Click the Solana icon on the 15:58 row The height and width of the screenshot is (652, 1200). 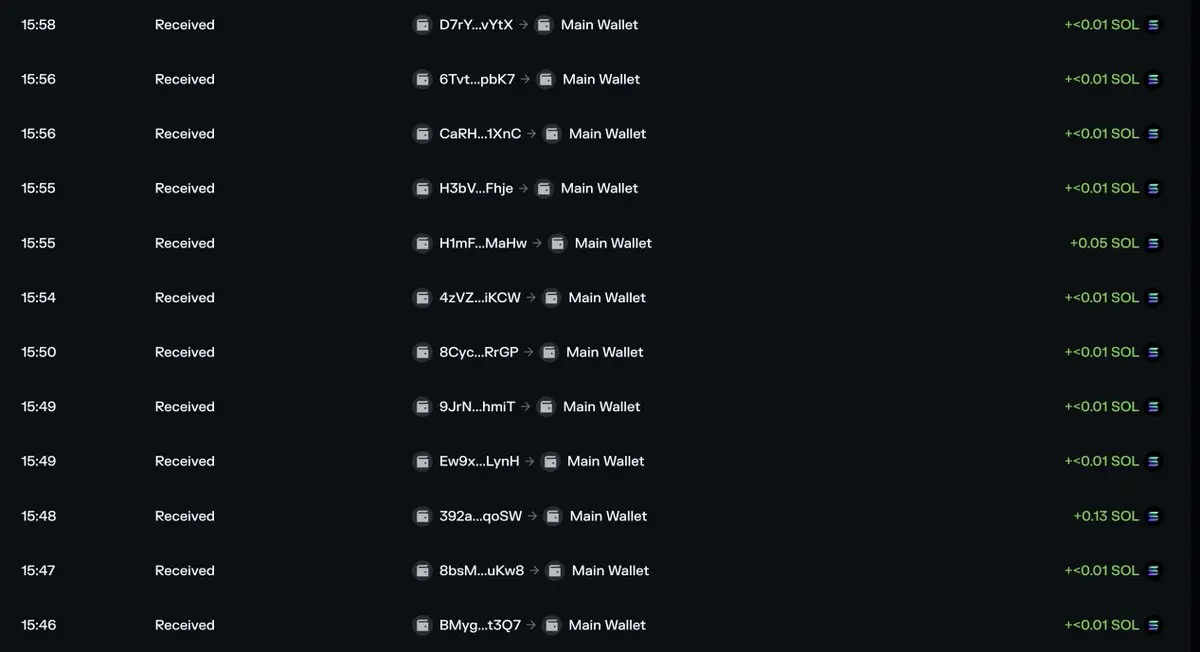[1153, 25]
